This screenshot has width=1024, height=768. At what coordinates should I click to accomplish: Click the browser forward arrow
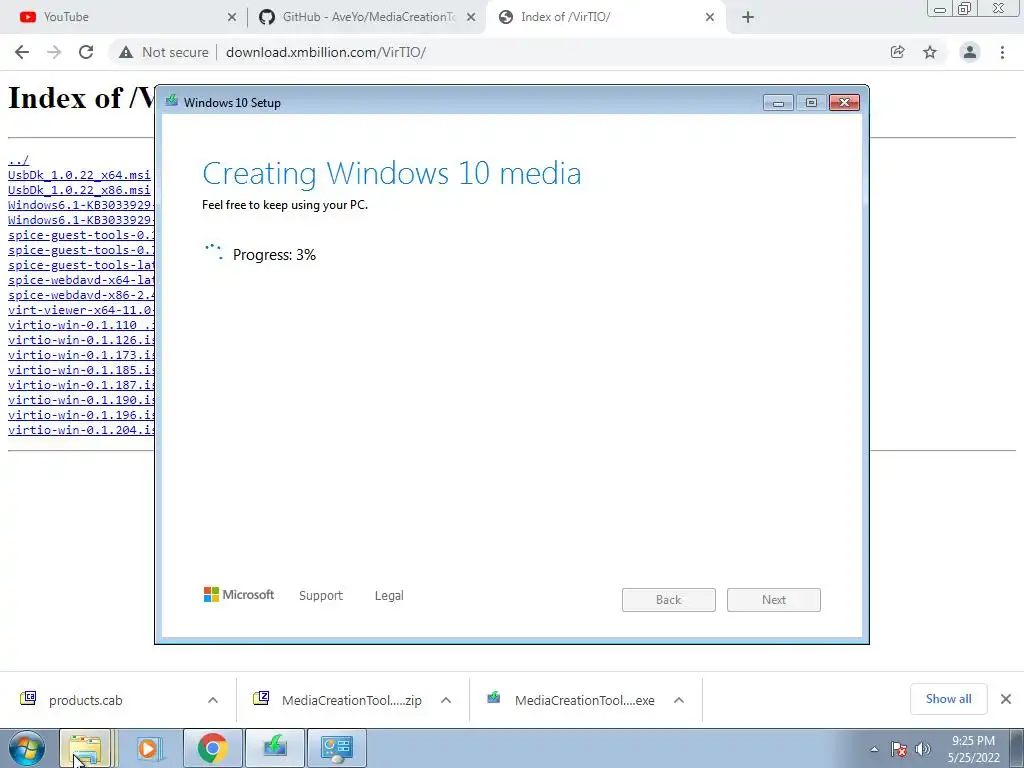pos(54,52)
